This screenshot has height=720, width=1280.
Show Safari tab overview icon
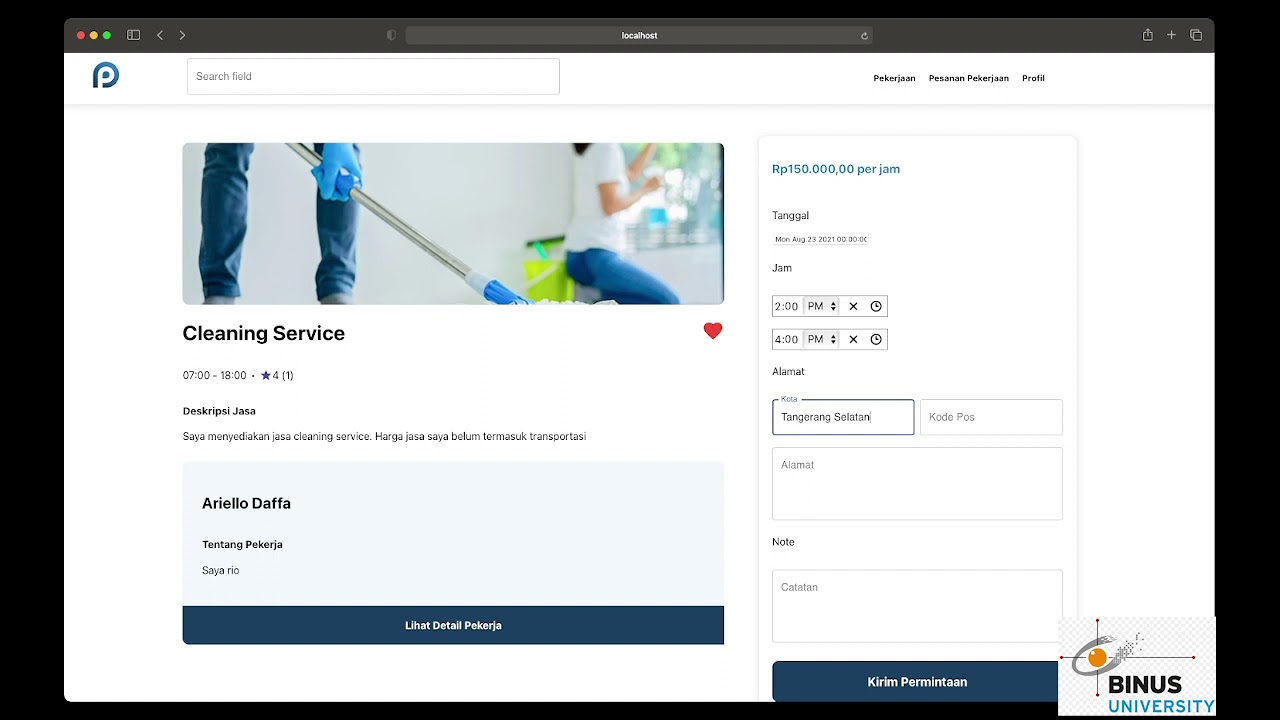click(1196, 35)
